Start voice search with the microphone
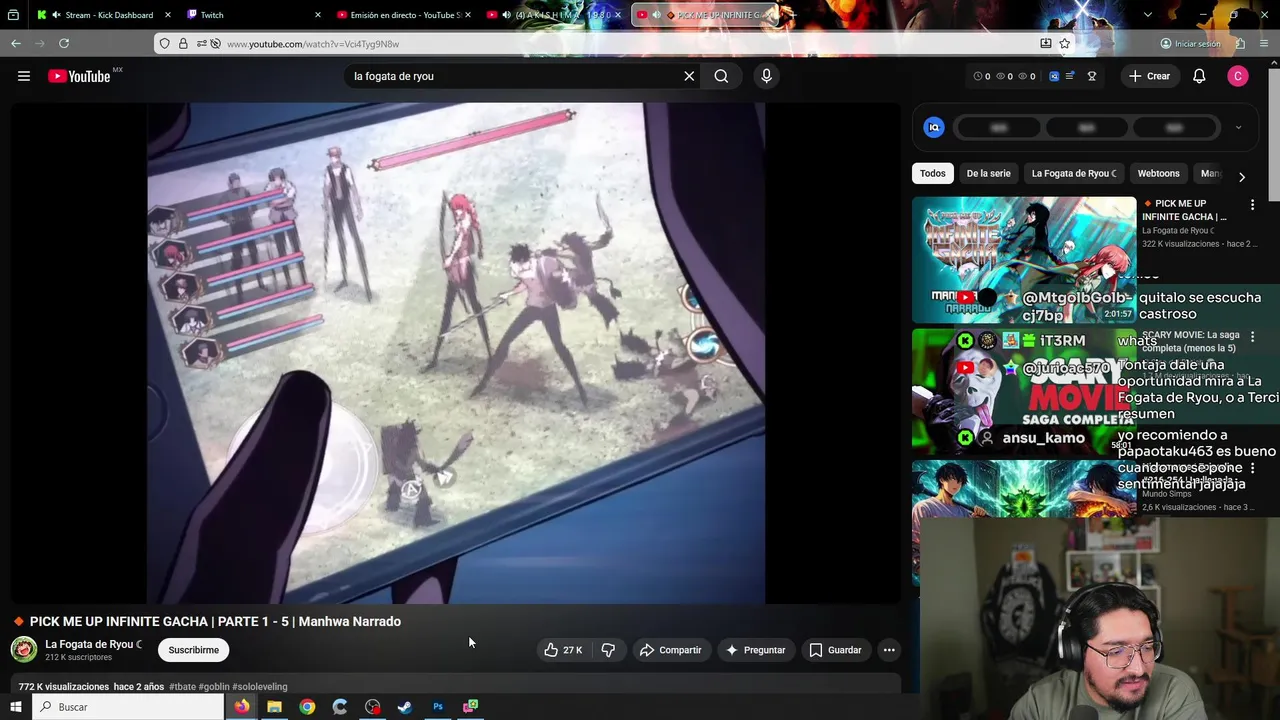Image resolution: width=1280 pixels, height=720 pixels. [x=766, y=76]
